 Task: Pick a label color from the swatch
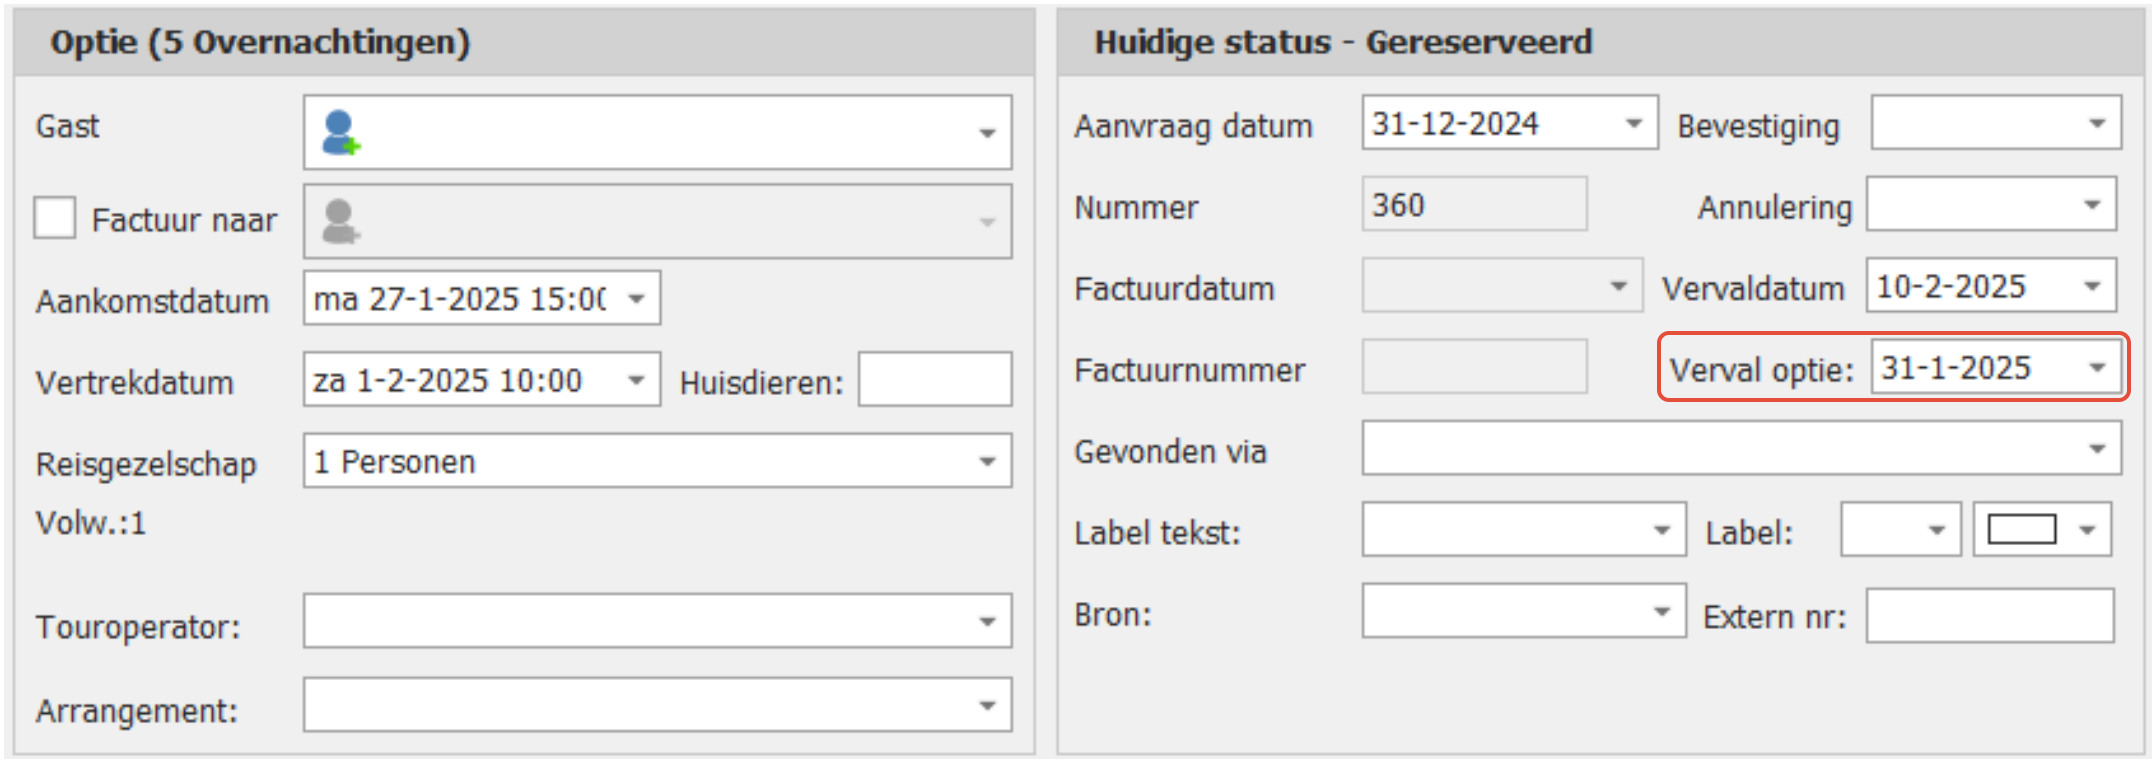(2022, 530)
